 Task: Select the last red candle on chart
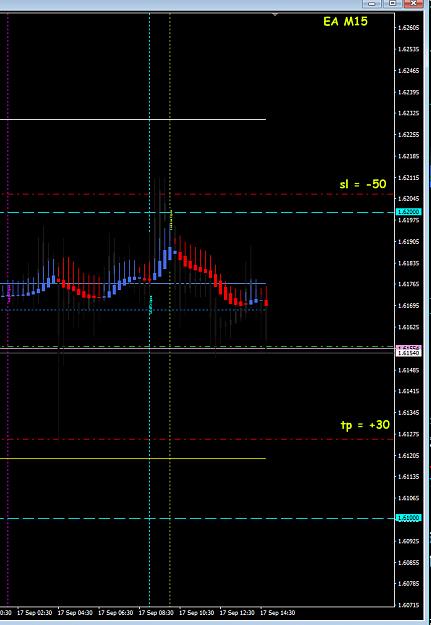(266, 303)
